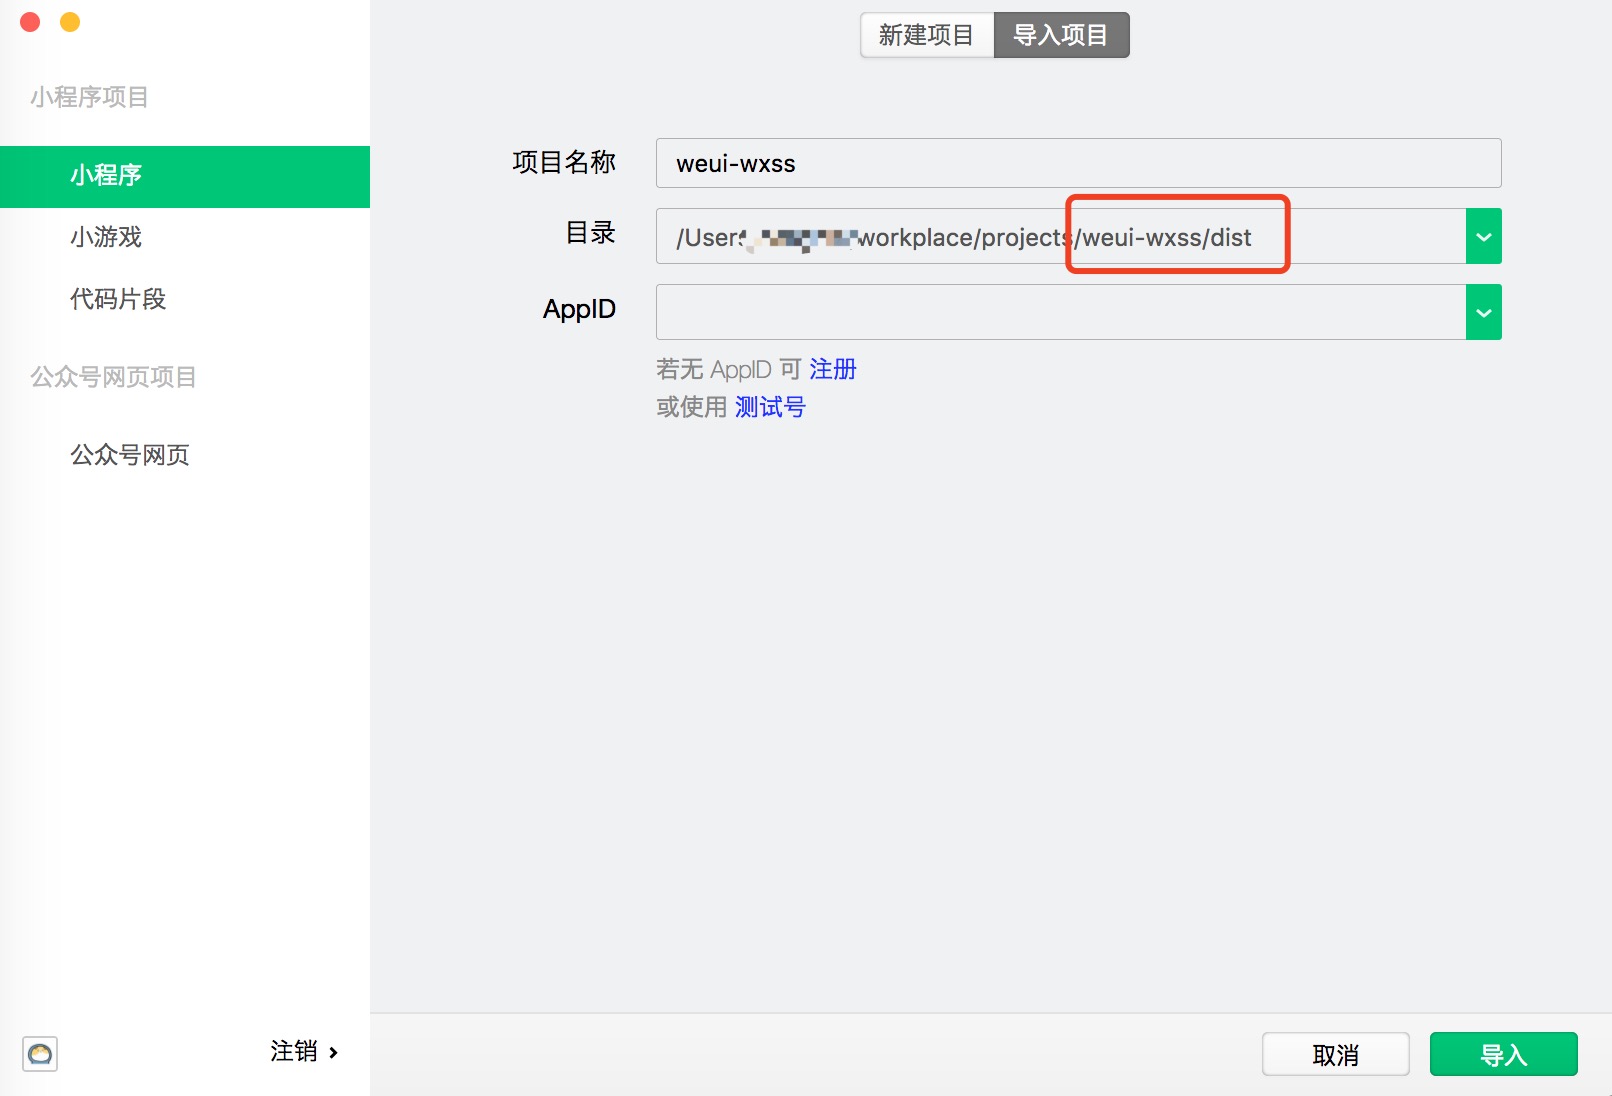The image size is (1612, 1096).
Task: Click the green 导入 button
Action: [1504, 1054]
